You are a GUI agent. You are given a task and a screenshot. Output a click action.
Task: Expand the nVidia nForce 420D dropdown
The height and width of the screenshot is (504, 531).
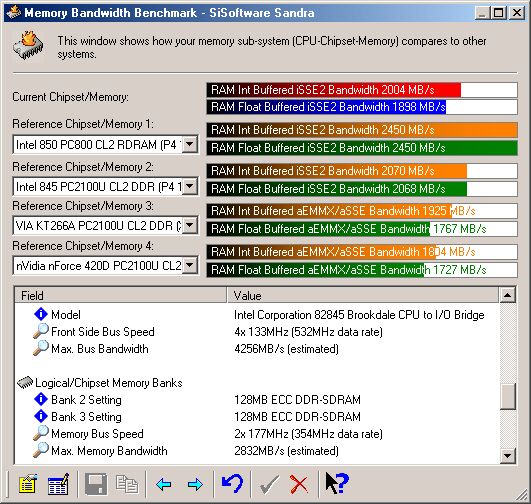(x=190, y=265)
